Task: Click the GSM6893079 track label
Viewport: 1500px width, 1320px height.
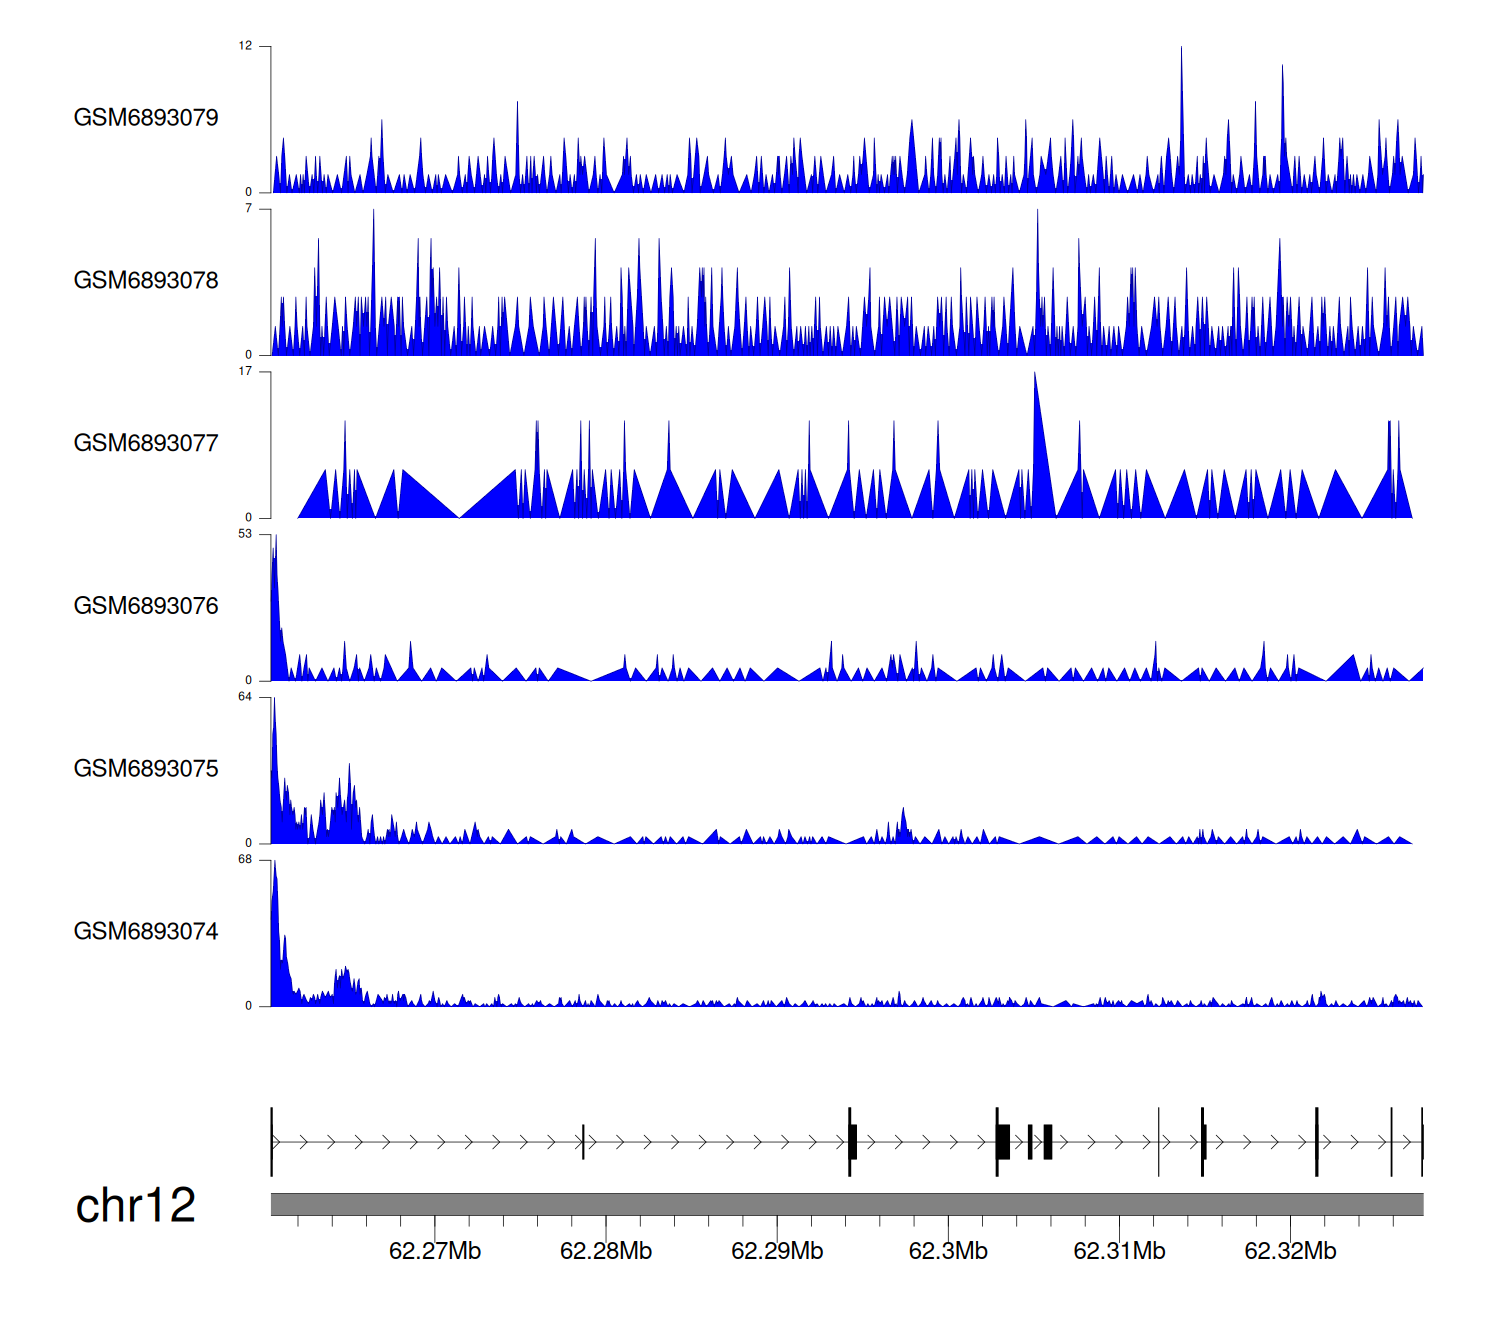Action: tap(146, 118)
